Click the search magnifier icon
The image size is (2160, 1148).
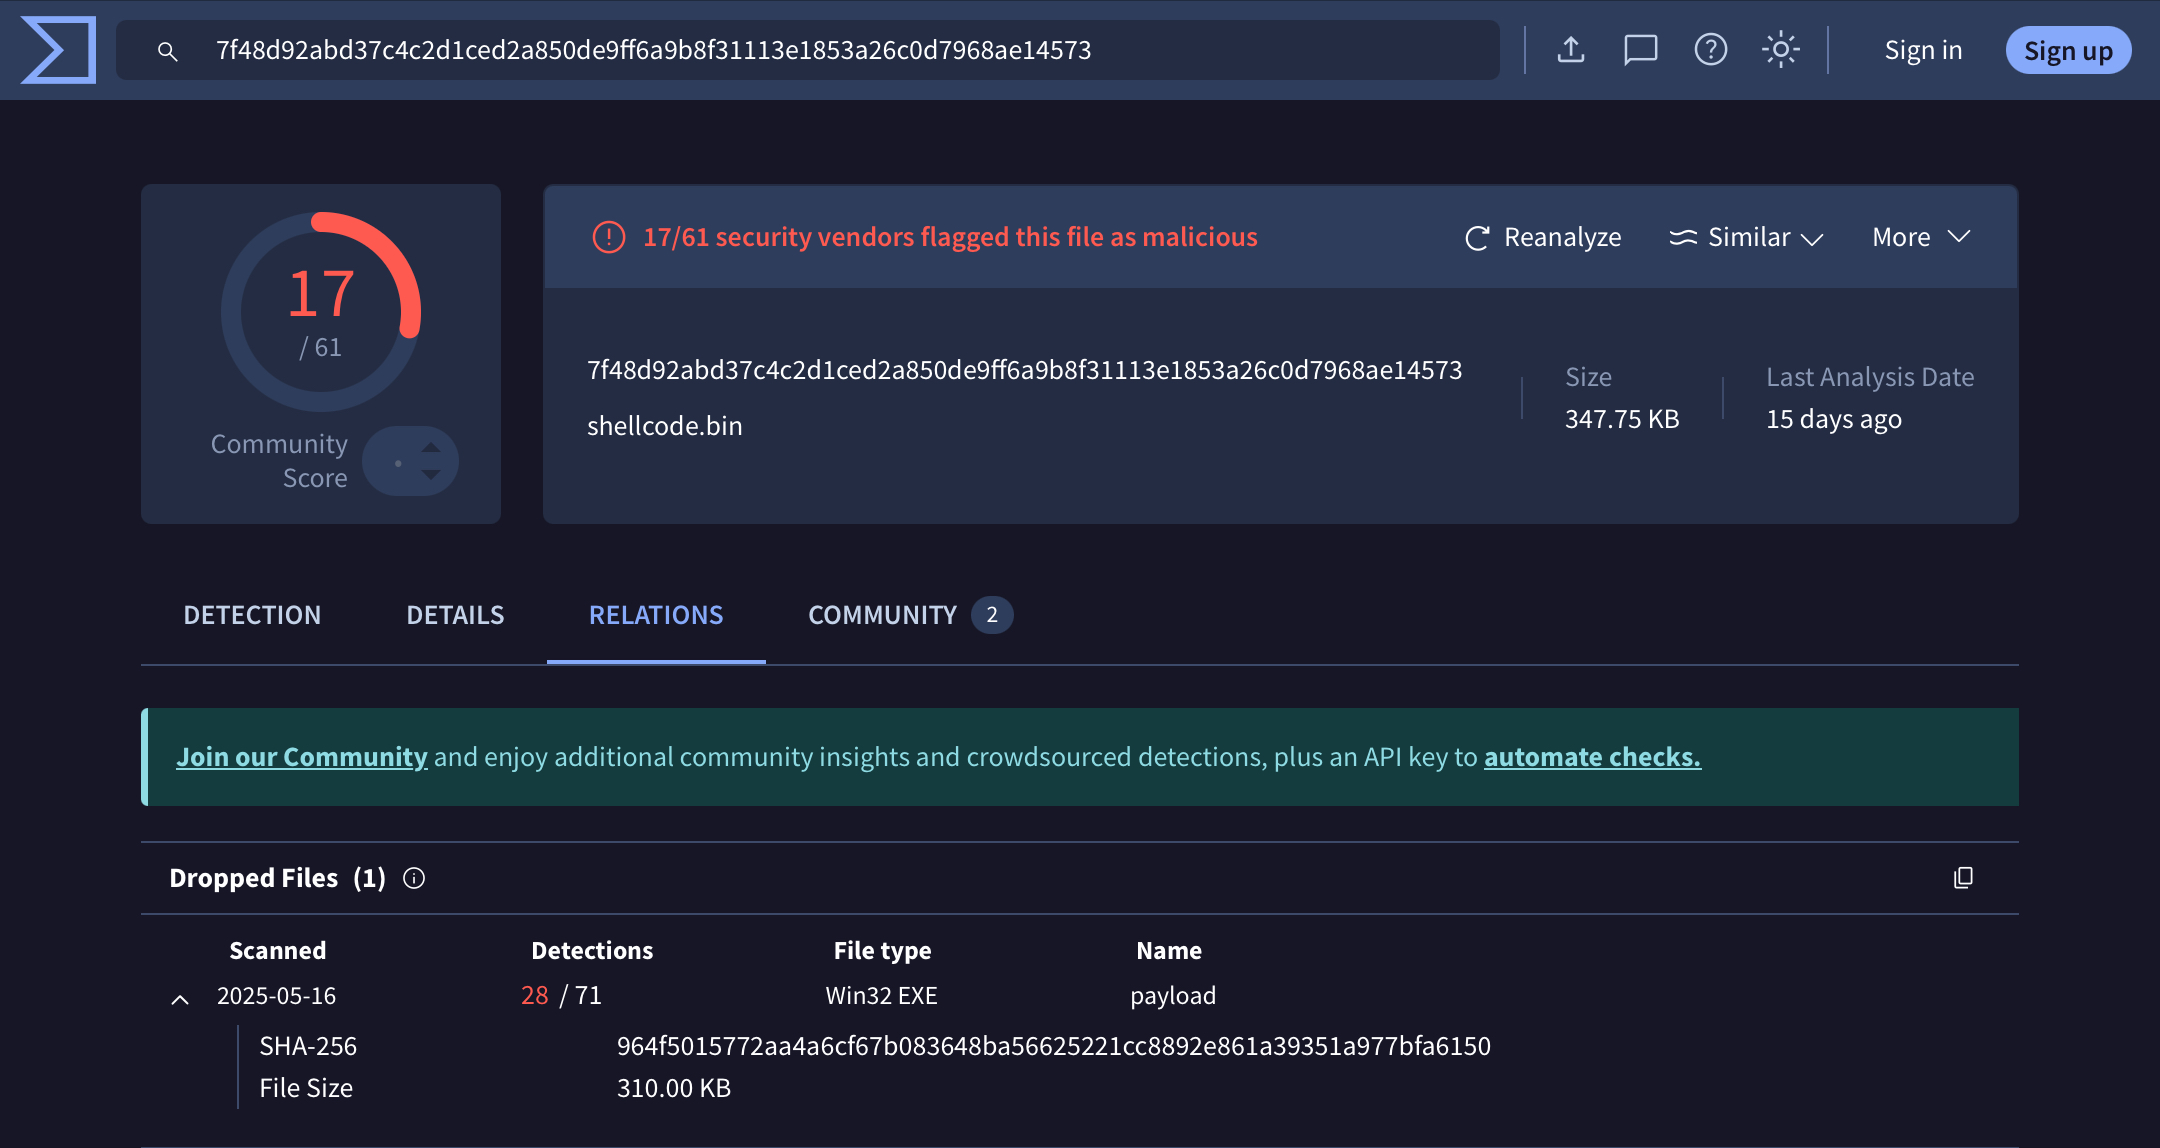point(167,51)
